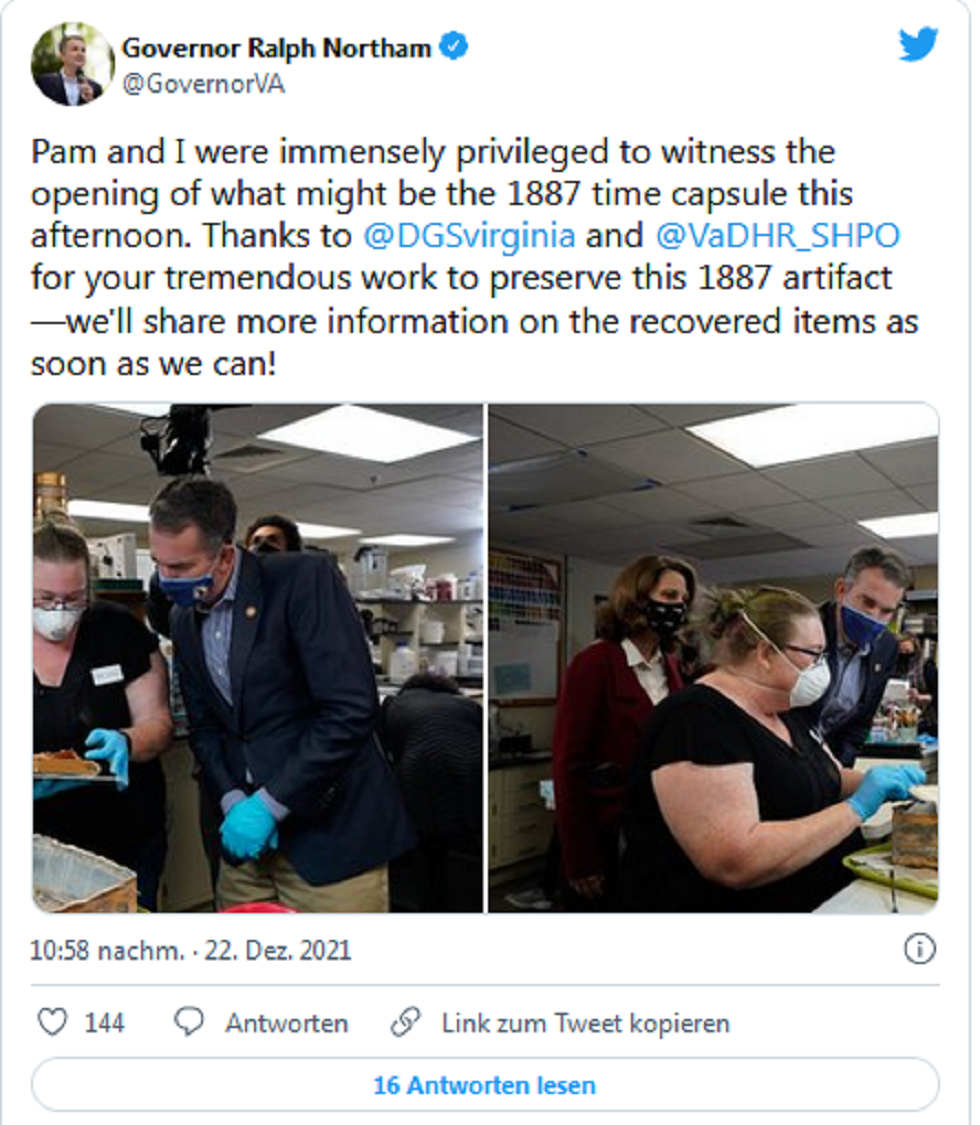Viewport: 980px width, 1125px height.
Task: Open the @DGSvirginia mention link
Action: coord(468,236)
